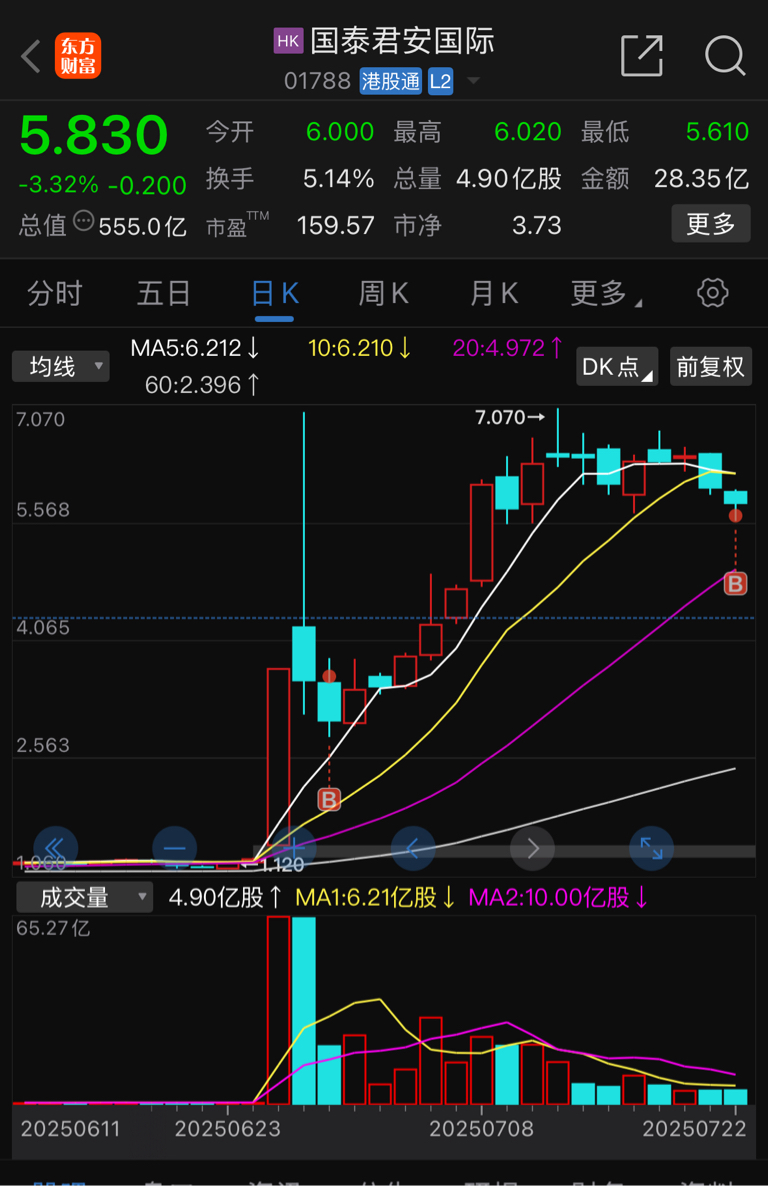Open the 均线 indicator dropdown

pos(60,367)
